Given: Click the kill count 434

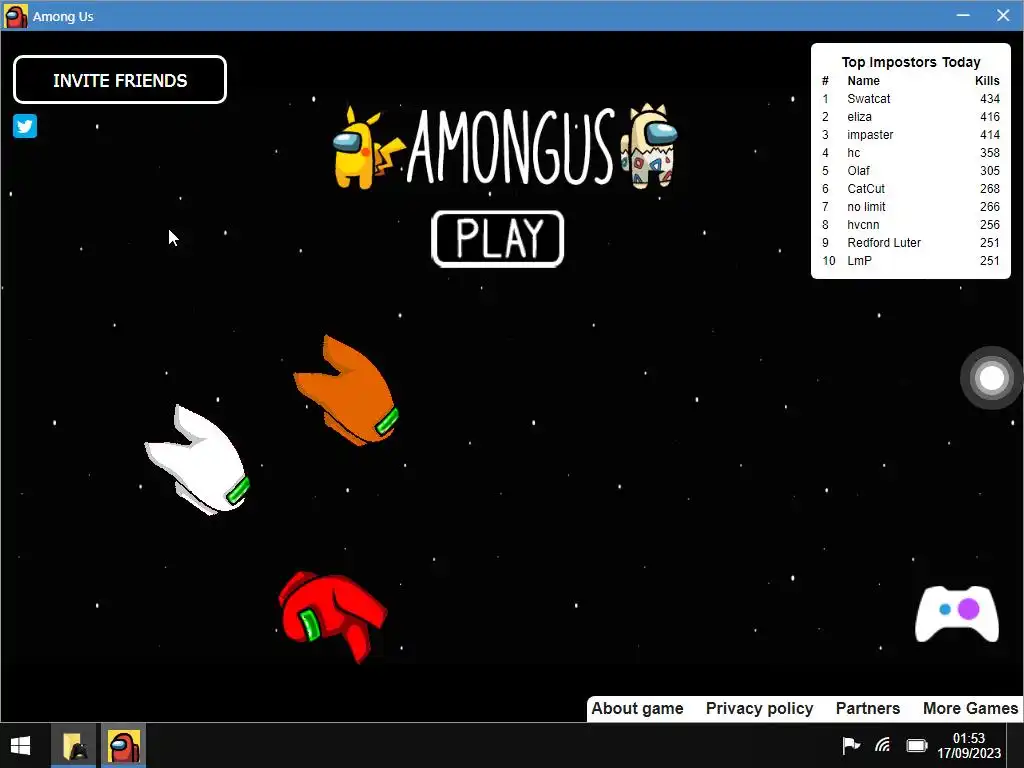Looking at the screenshot, I should pyautogui.click(x=990, y=99).
